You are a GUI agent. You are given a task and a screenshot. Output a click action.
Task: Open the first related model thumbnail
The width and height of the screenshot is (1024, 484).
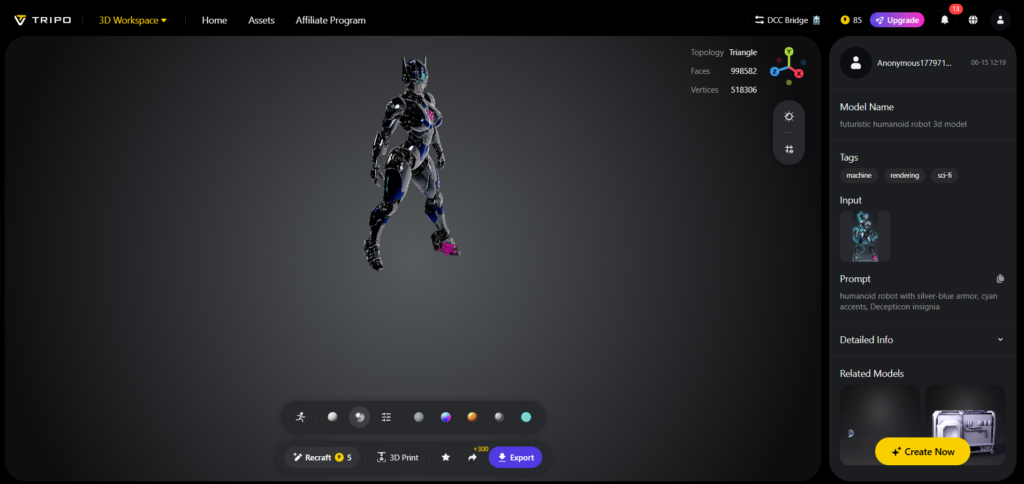[x=880, y=425]
